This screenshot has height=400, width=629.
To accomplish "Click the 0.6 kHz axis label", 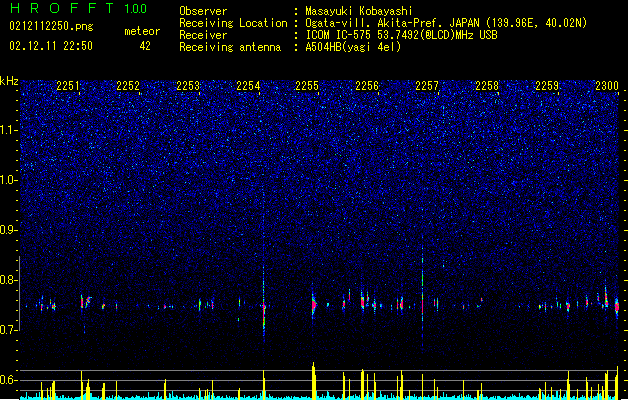I will [9, 380].
